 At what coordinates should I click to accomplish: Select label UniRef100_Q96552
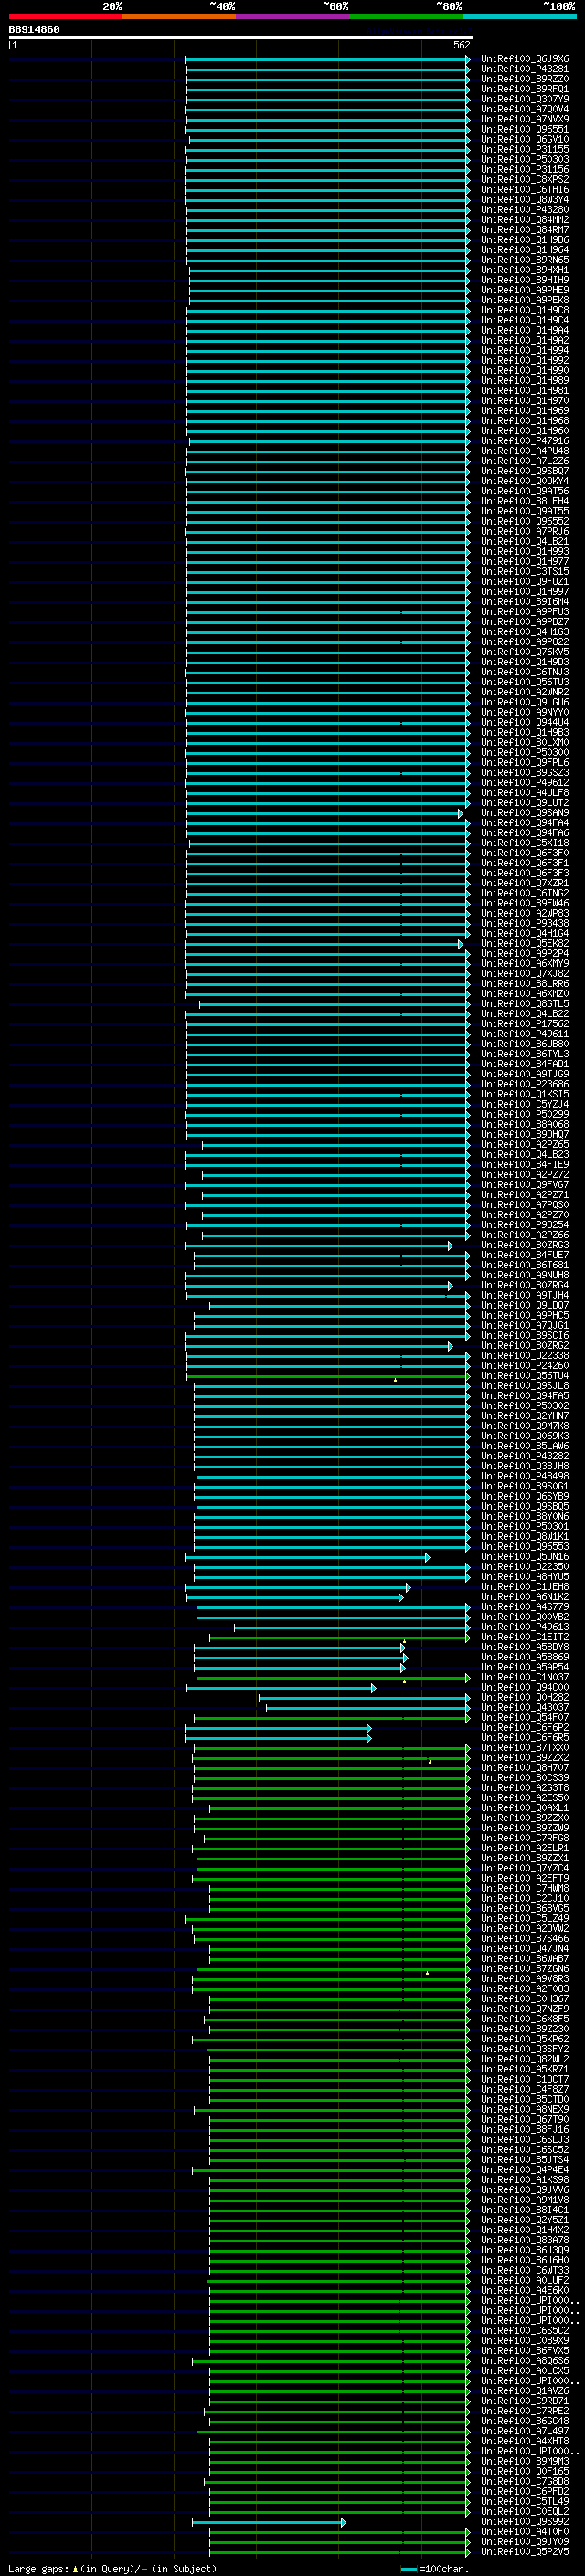point(525,521)
